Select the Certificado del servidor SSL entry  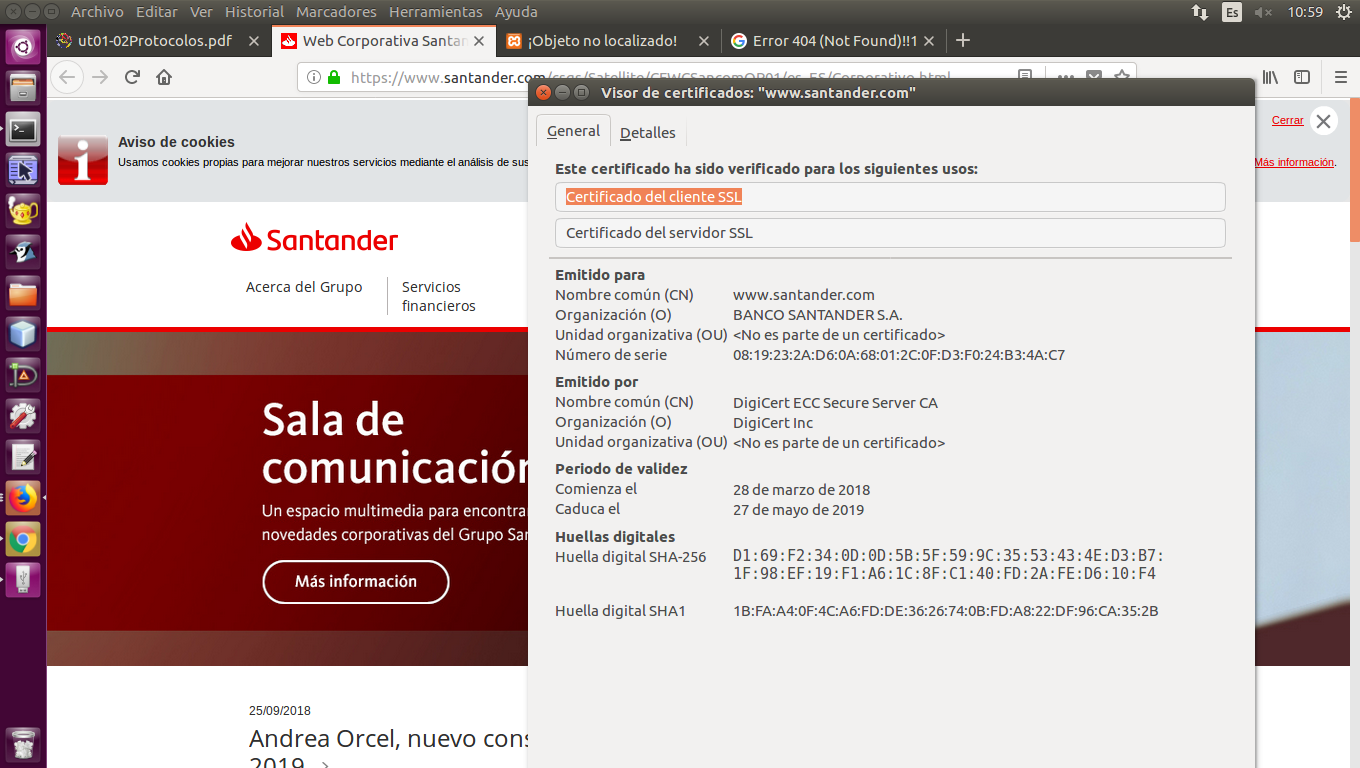(x=890, y=233)
